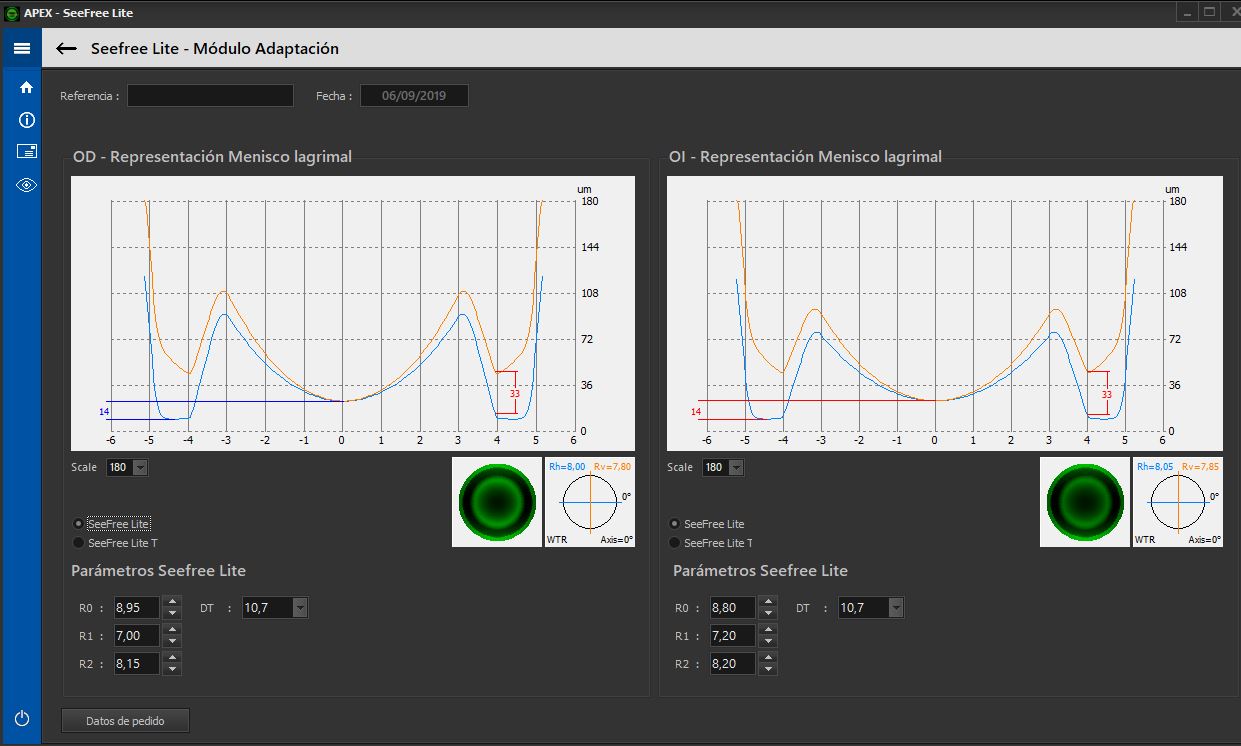The image size is (1241, 746).
Task: Select OI SeeFree Lite radio button
Action: pyautogui.click(x=675, y=524)
